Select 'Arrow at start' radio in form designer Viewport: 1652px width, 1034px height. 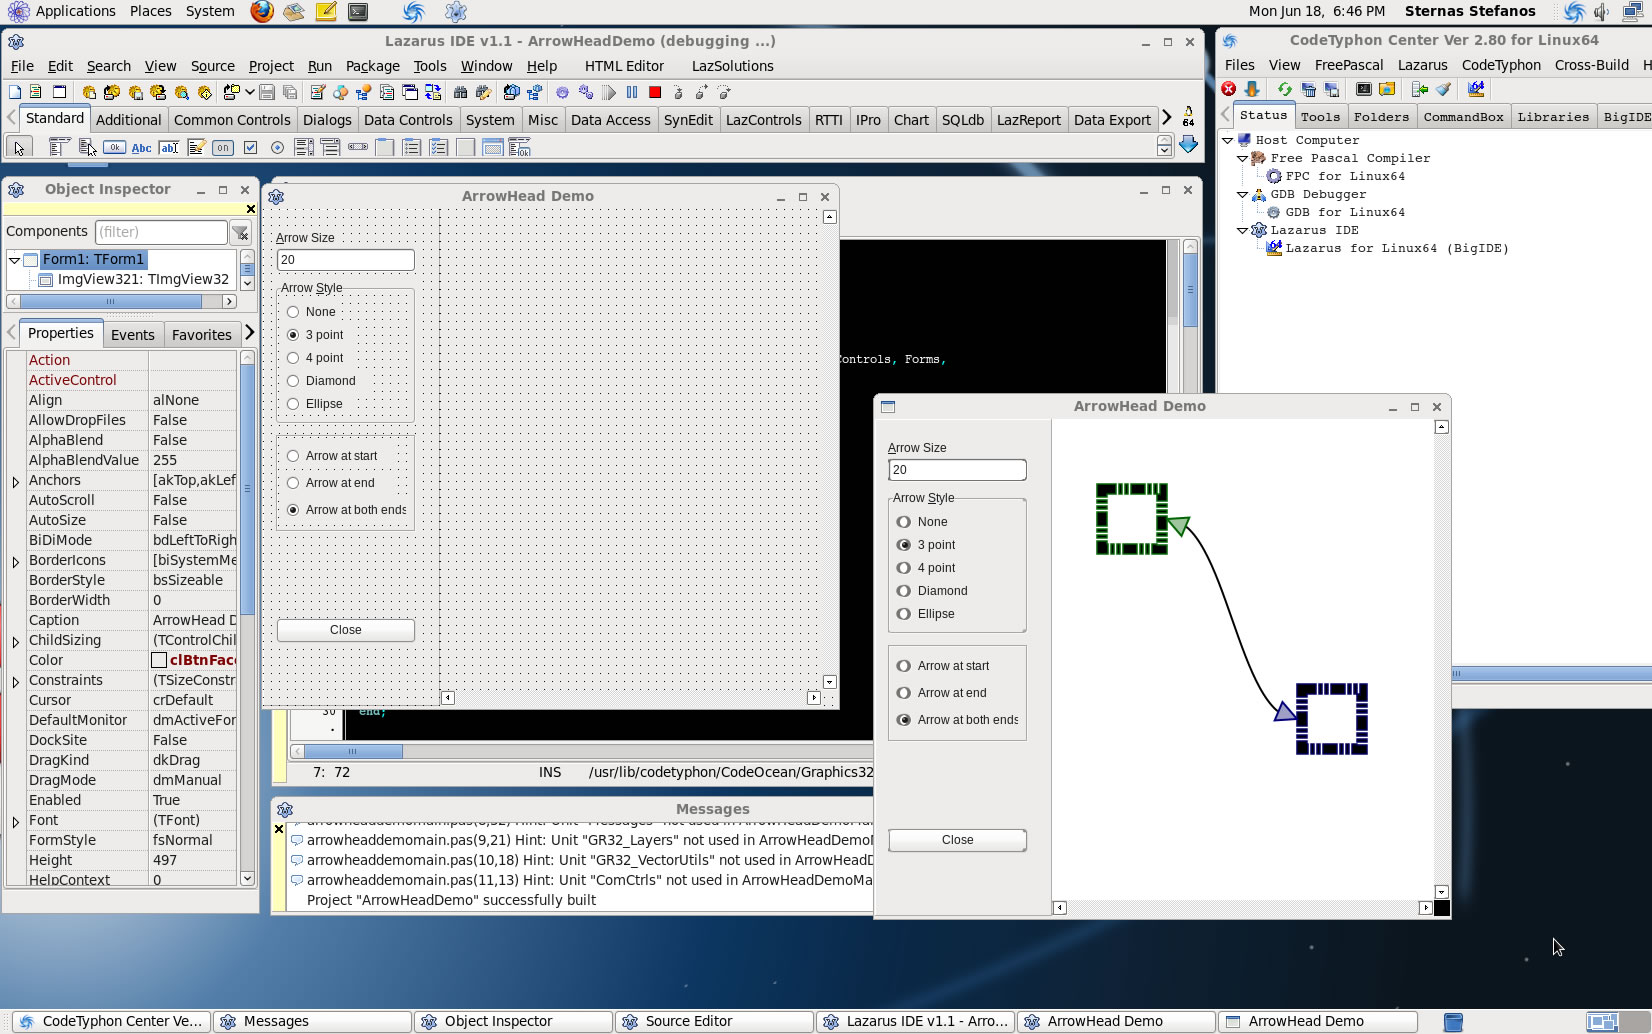pyautogui.click(x=293, y=456)
